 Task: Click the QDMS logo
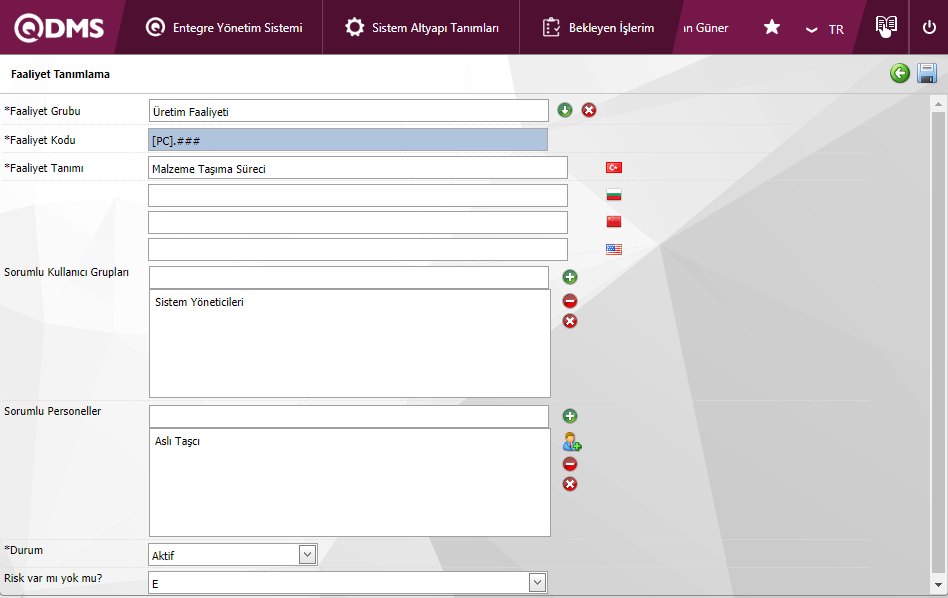59,28
